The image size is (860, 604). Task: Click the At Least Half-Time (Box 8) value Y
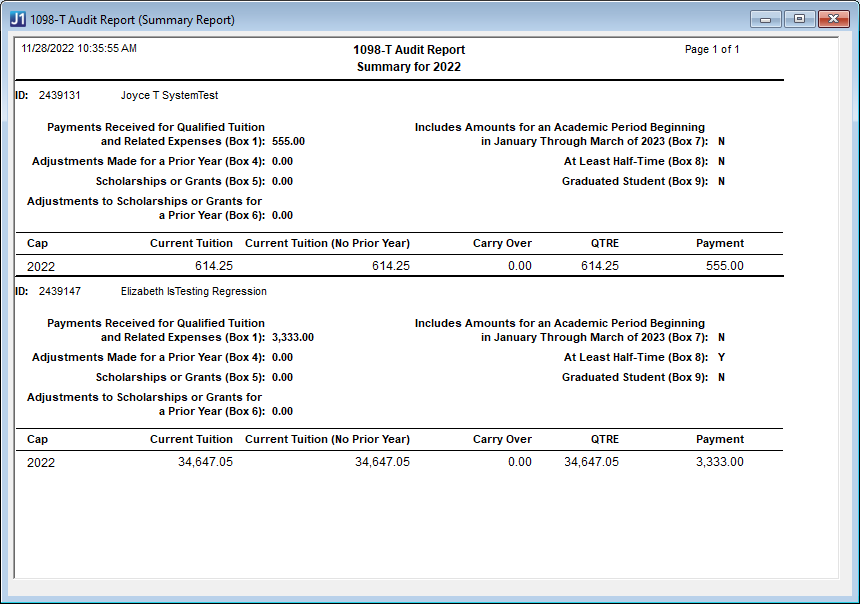pyautogui.click(x=721, y=357)
